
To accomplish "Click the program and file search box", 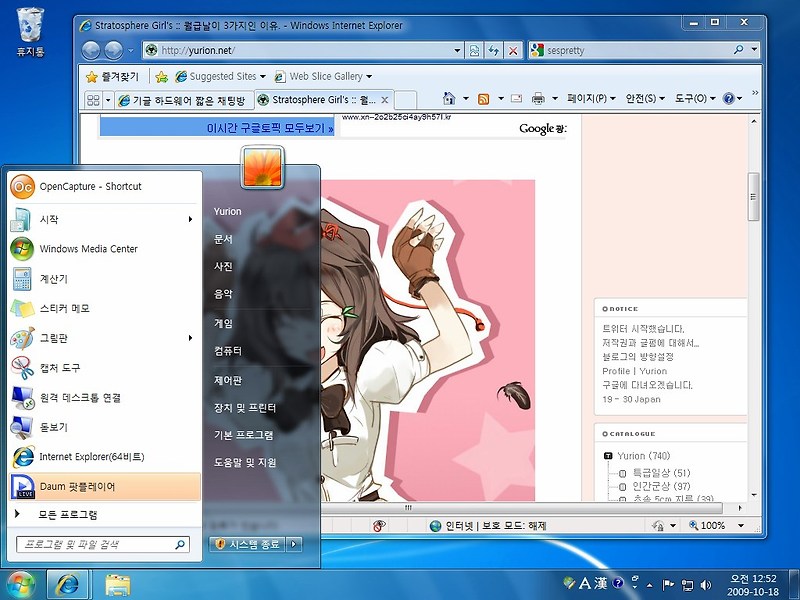I will [x=103, y=544].
